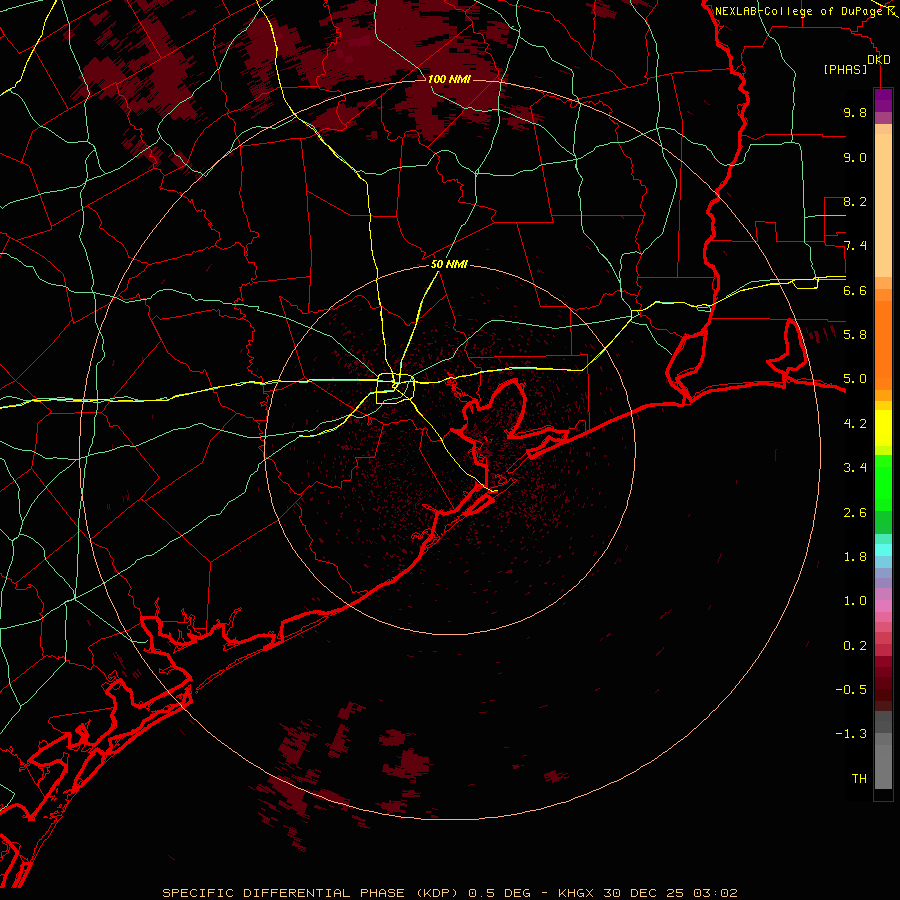Click the NEXLAB-College of DuPage credit text
Viewport: 900px width, 900px height.
pos(799,11)
